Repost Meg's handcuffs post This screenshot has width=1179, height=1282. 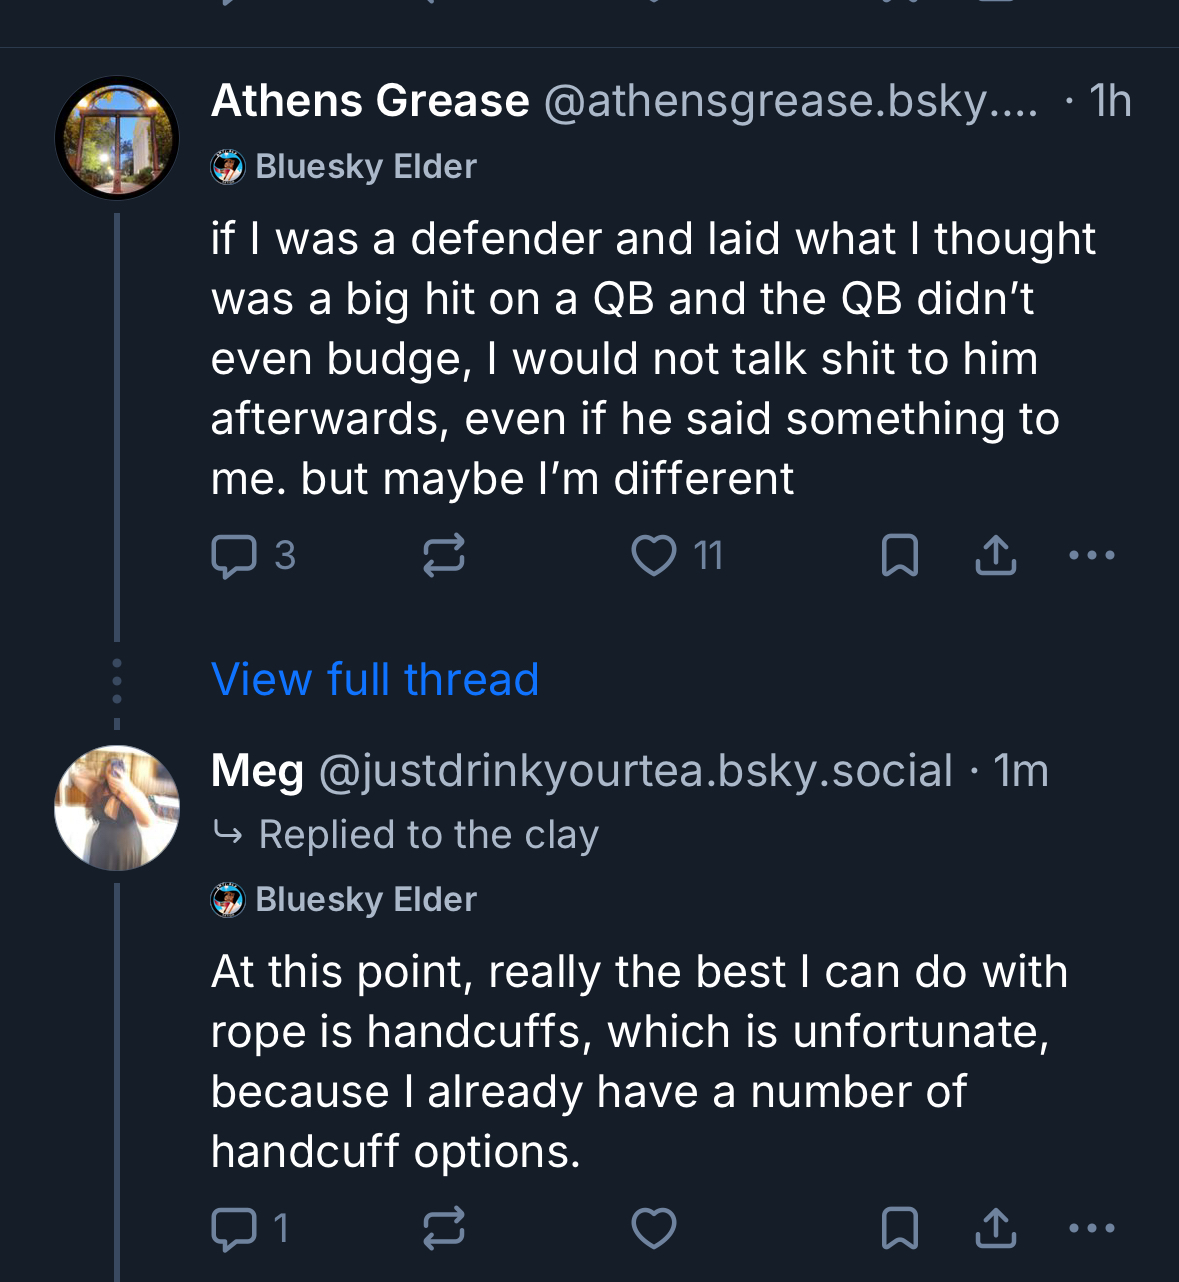pos(443,1229)
